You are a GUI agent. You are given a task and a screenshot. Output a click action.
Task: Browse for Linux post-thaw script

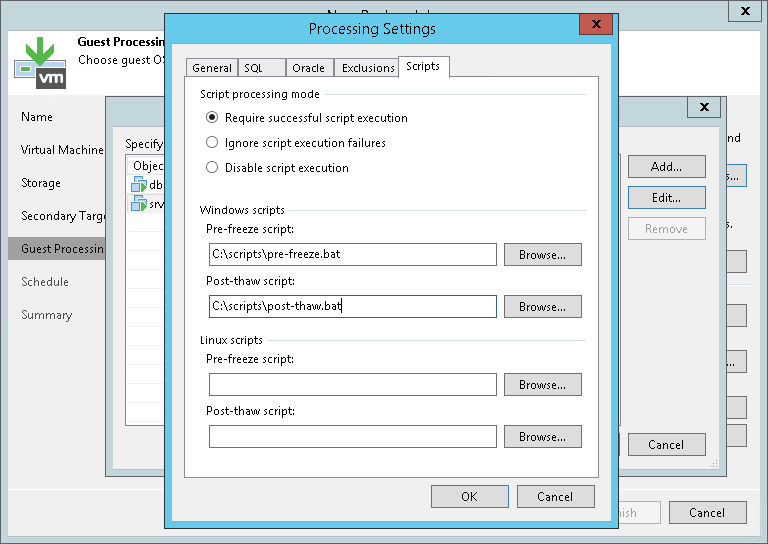coord(542,437)
